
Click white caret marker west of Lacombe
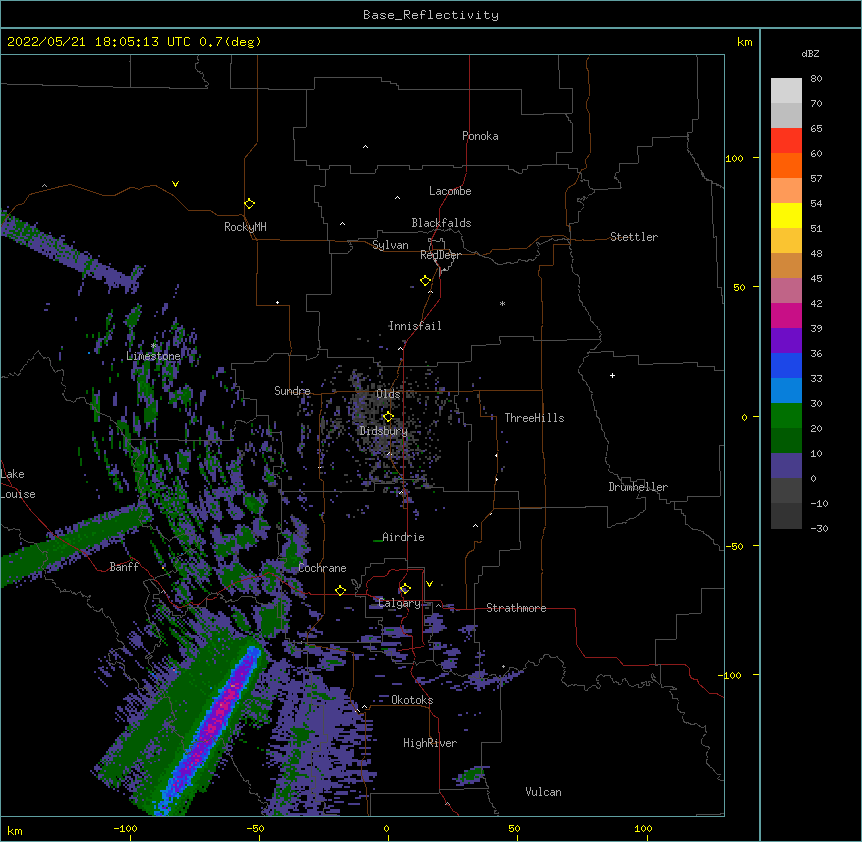[397, 198]
